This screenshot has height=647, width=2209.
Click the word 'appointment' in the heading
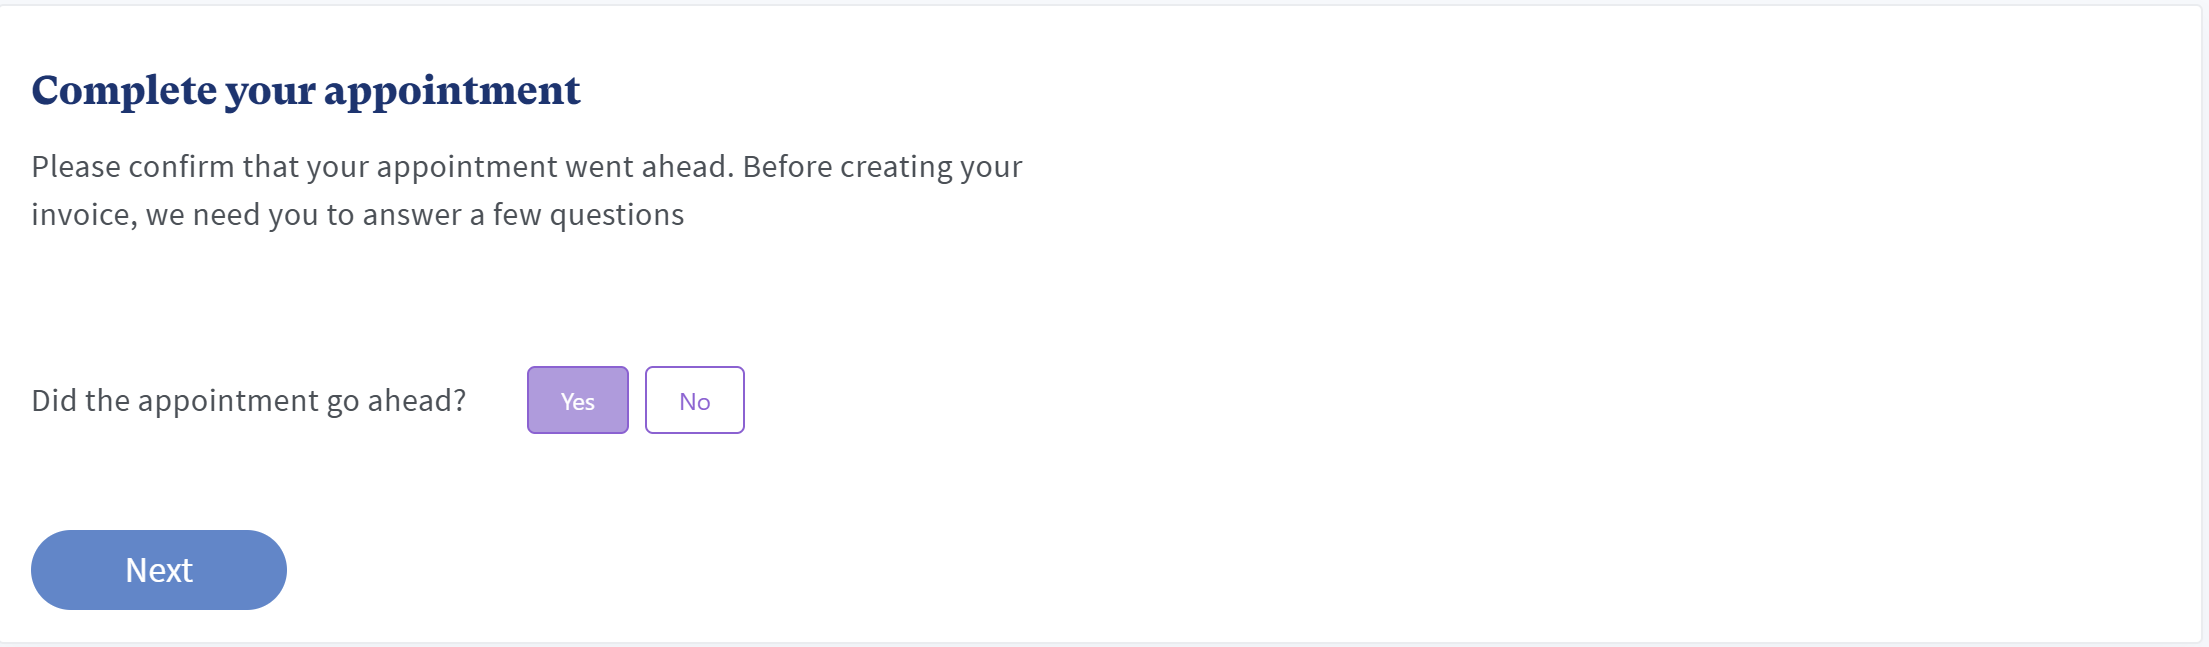pos(451,90)
